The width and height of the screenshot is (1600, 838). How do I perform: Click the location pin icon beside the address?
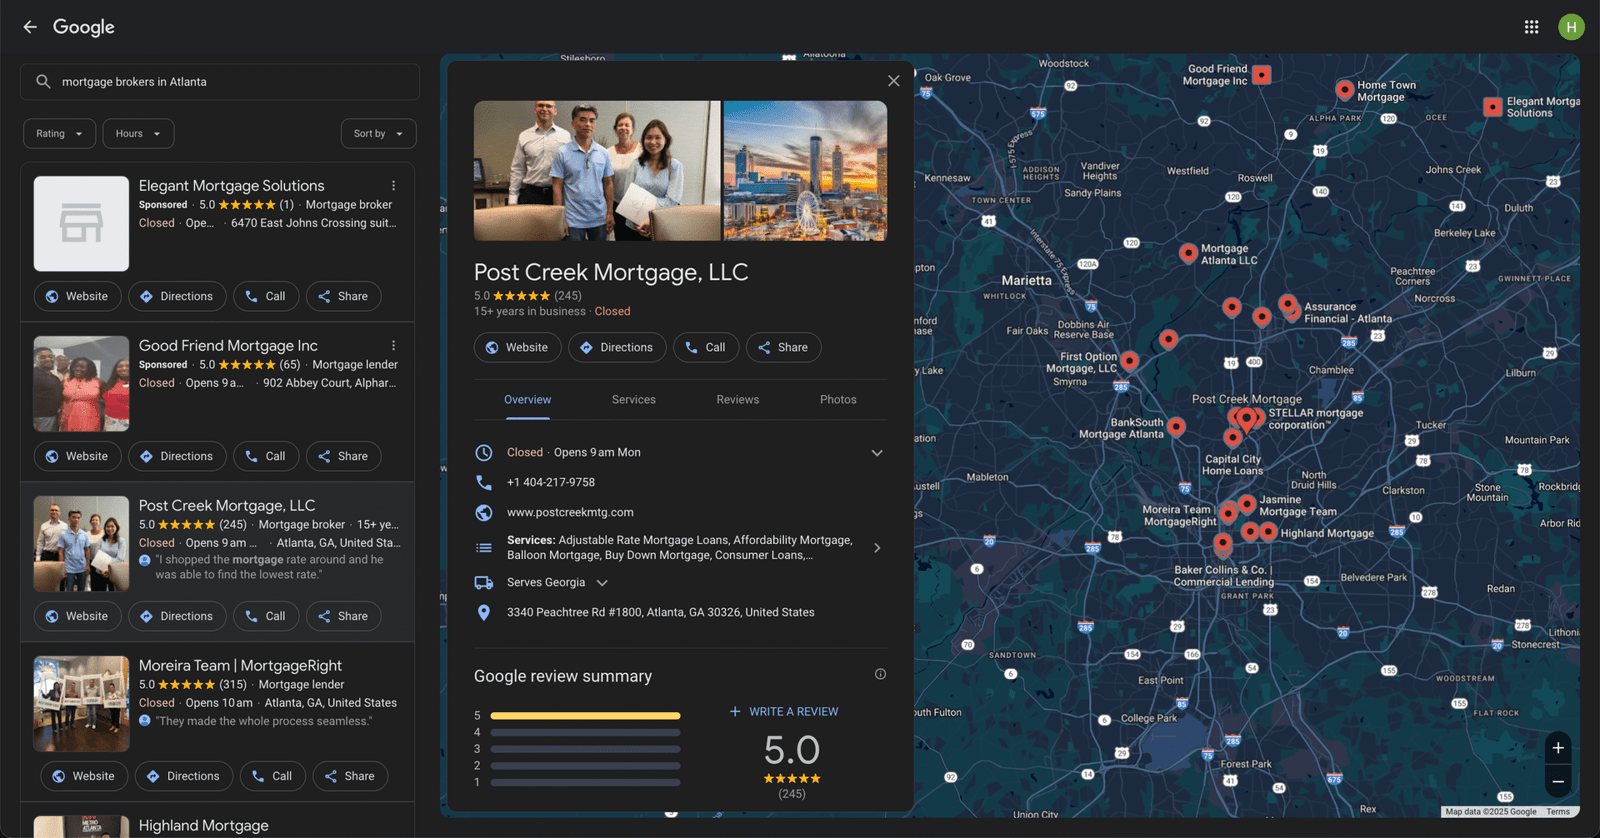tap(484, 612)
